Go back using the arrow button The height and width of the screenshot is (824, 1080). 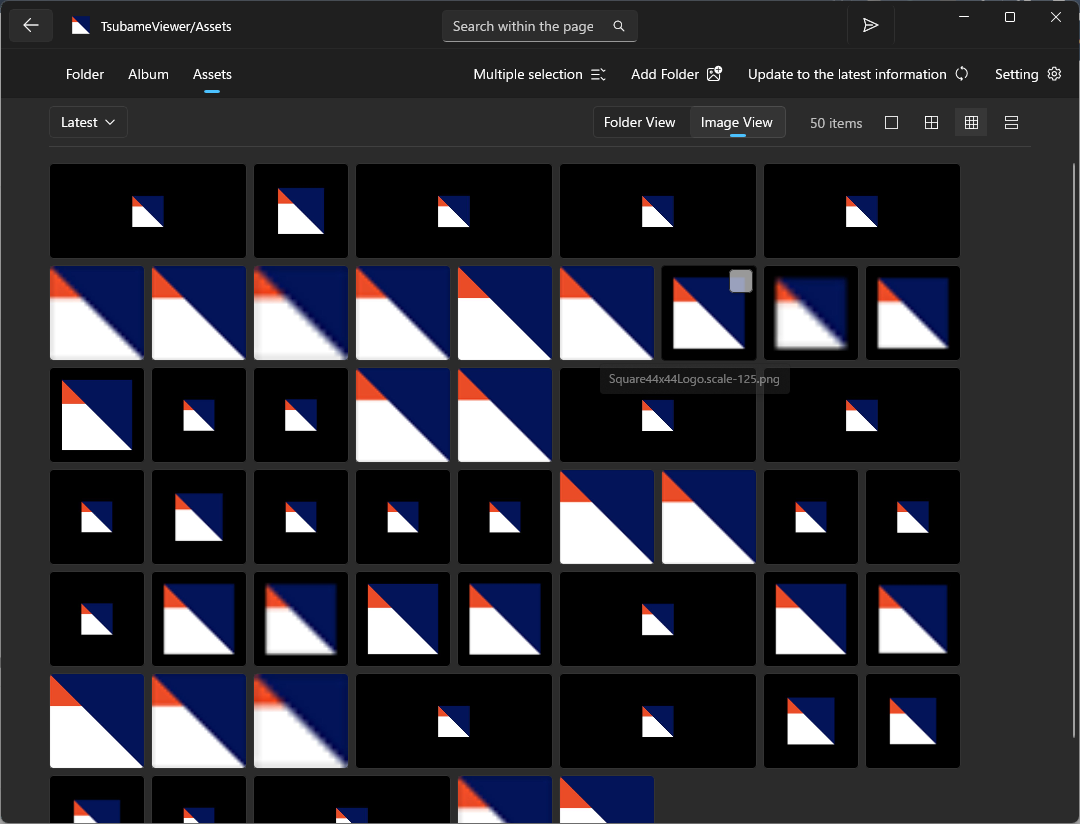coord(31,26)
